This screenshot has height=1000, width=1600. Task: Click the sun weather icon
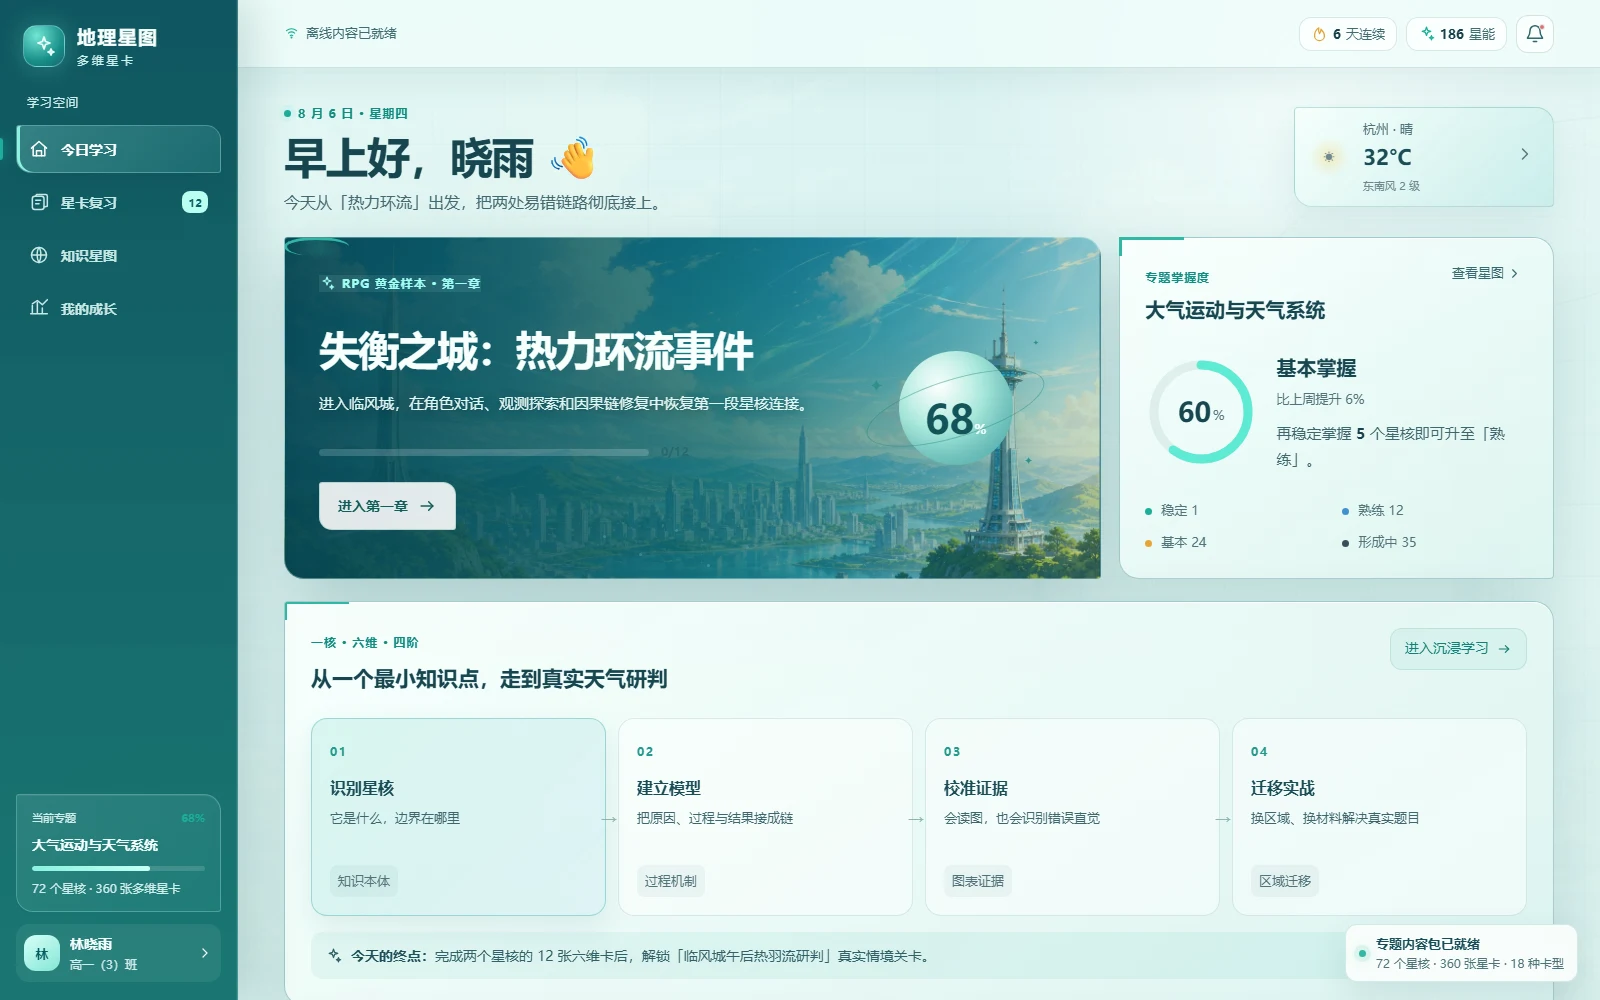1329,157
